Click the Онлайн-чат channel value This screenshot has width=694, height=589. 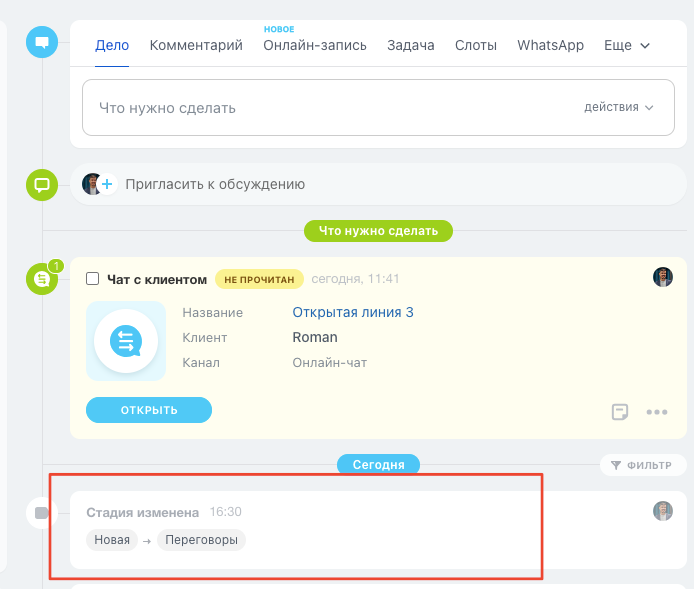click(330, 363)
